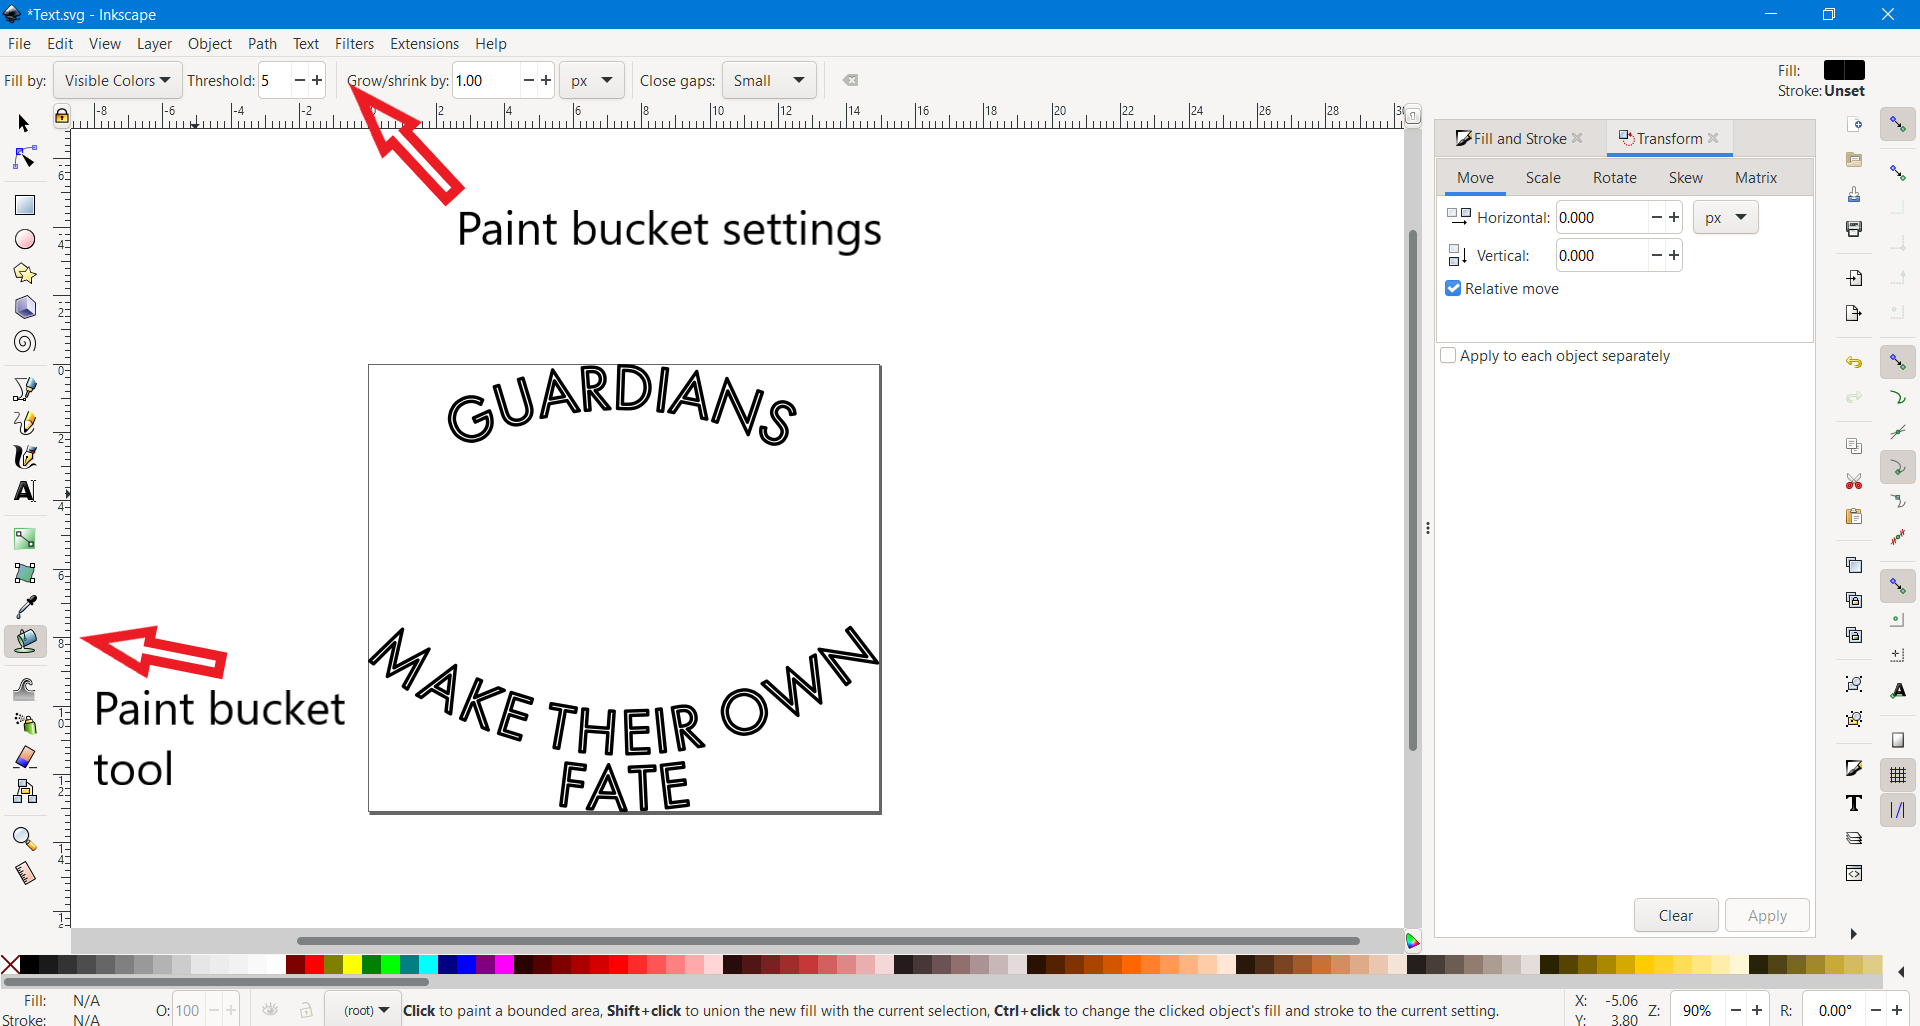Switch to the Scale tab in Transform dialog
1920x1026 pixels.
[x=1543, y=177]
